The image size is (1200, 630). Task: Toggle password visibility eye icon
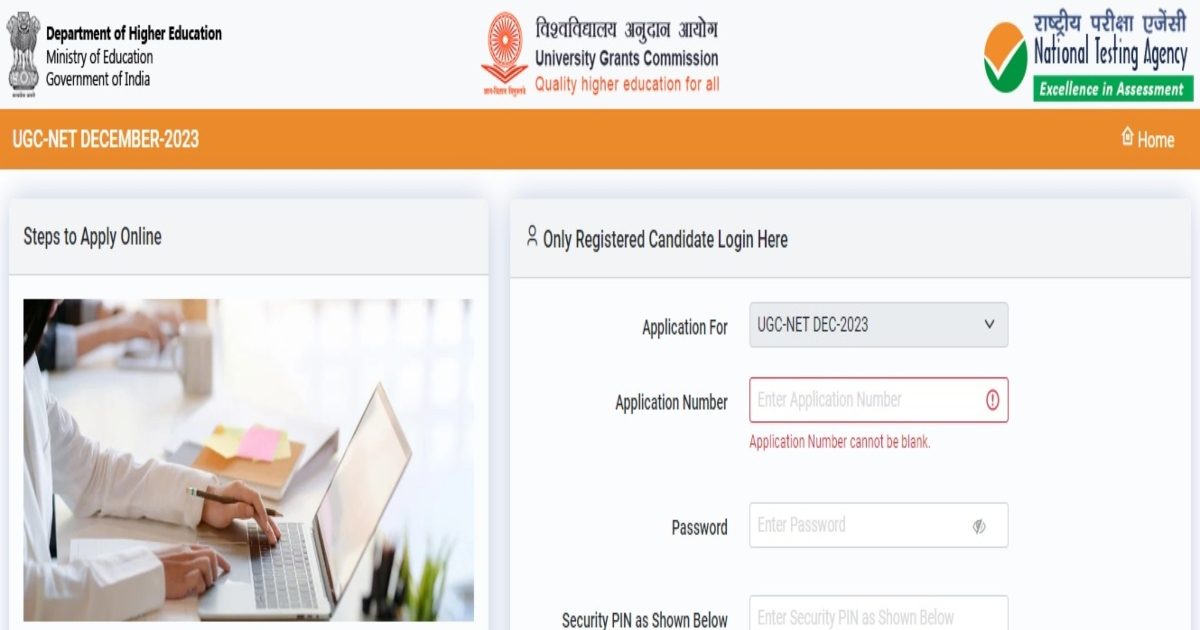click(979, 526)
